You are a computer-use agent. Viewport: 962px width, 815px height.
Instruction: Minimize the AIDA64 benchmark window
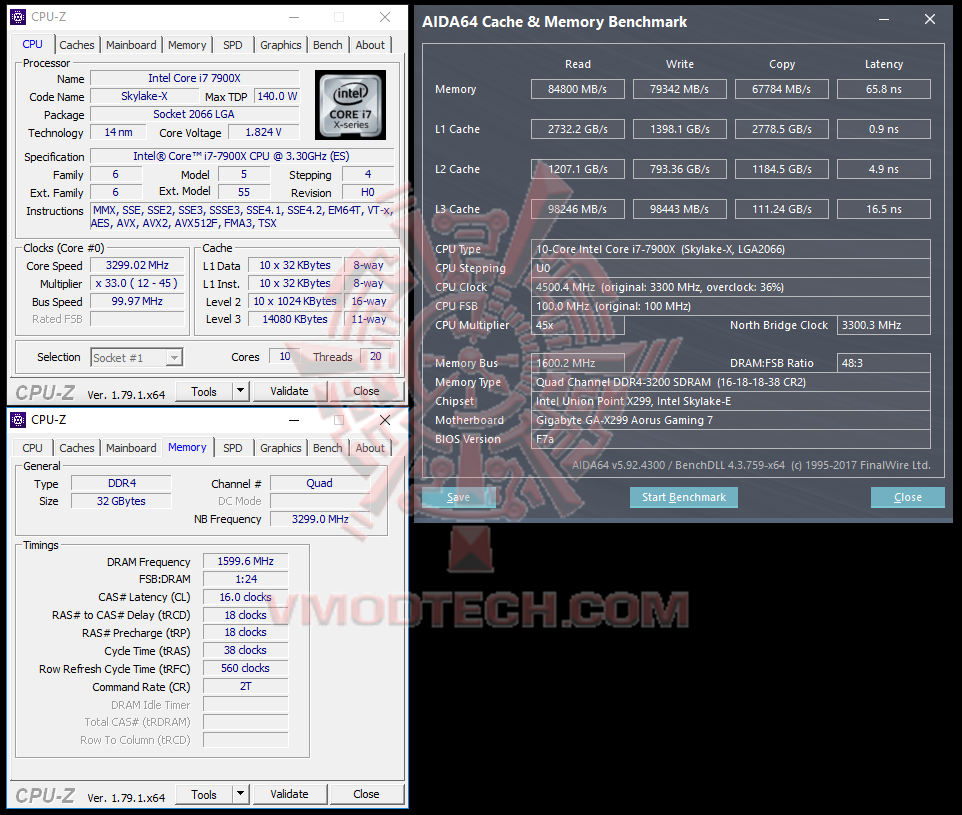(x=884, y=20)
